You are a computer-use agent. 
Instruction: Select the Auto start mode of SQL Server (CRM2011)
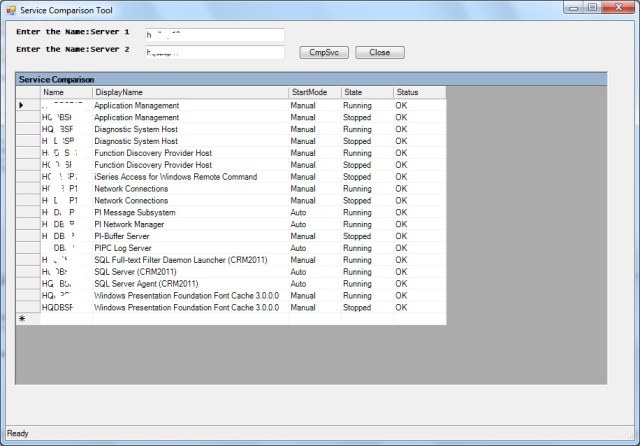point(315,271)
